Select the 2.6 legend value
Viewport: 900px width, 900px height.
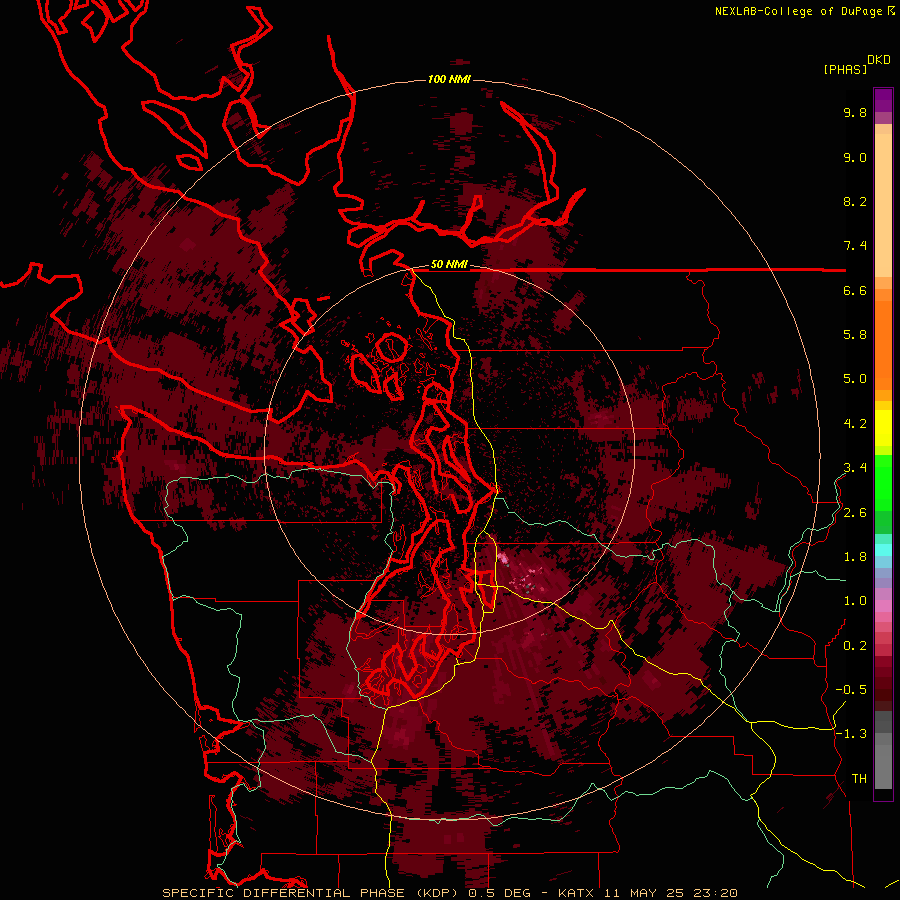[855, 513]
